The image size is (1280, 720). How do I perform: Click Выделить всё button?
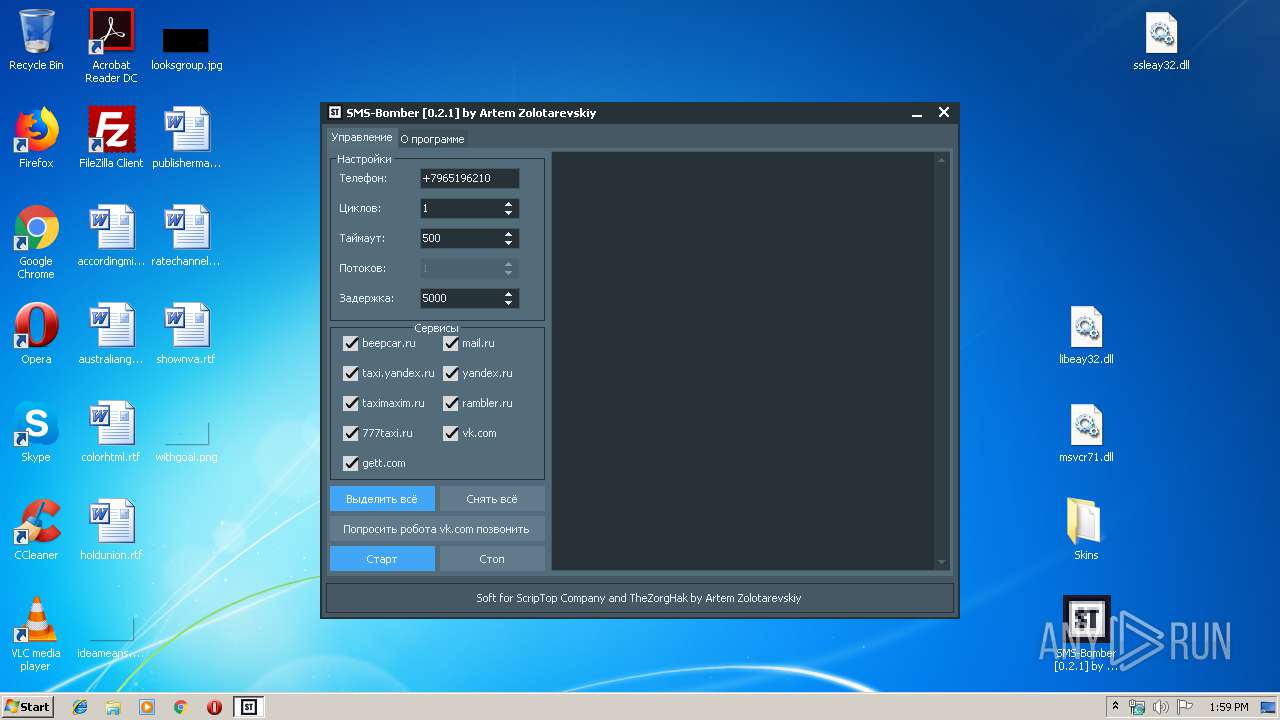(382, 499)
